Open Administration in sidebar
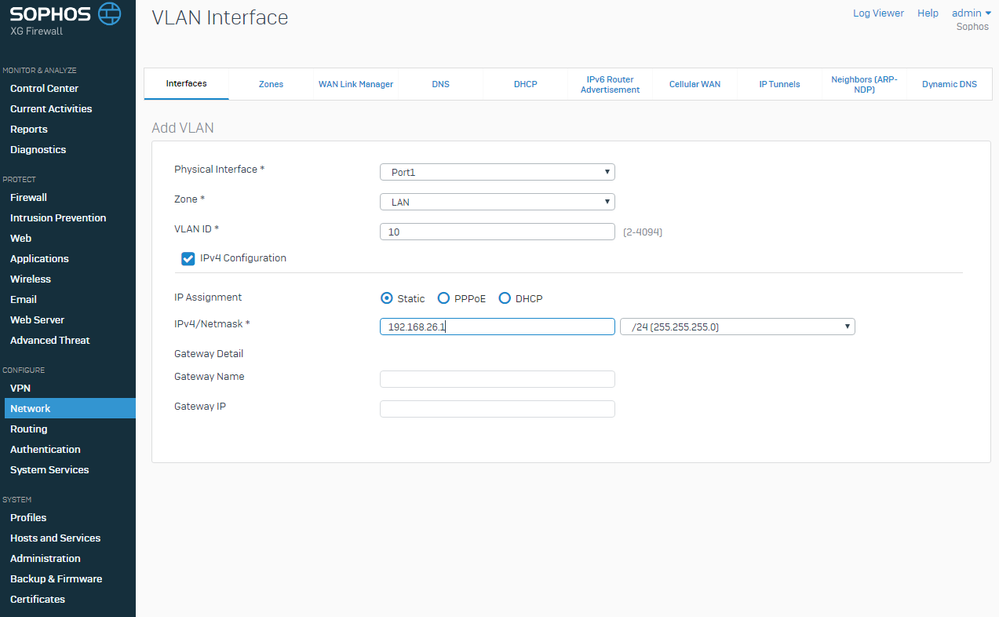The width and height of the screenshot is (999, 617). [45, 558]
